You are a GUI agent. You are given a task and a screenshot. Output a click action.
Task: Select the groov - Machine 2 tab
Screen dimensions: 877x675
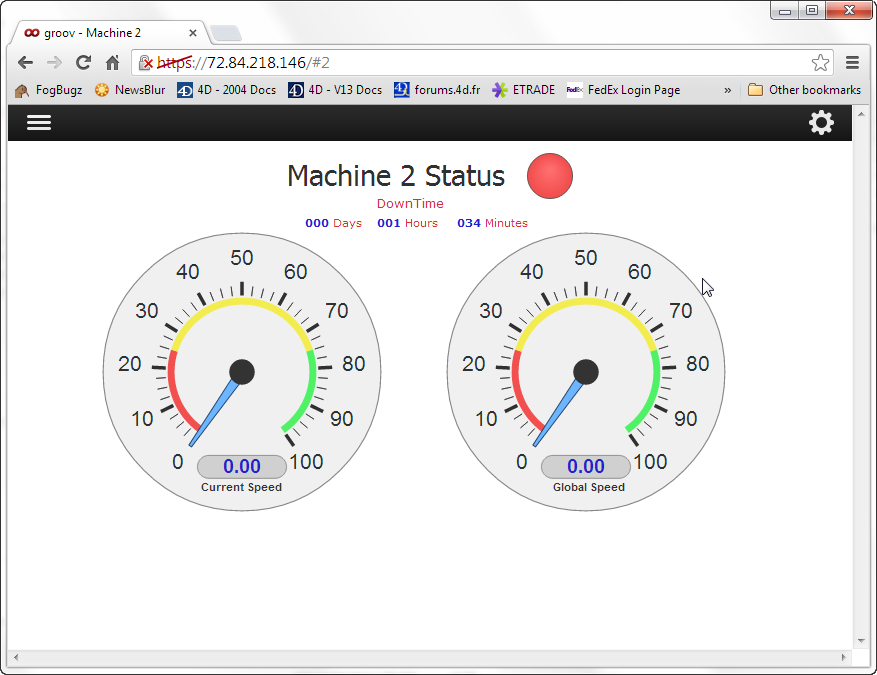109,33
